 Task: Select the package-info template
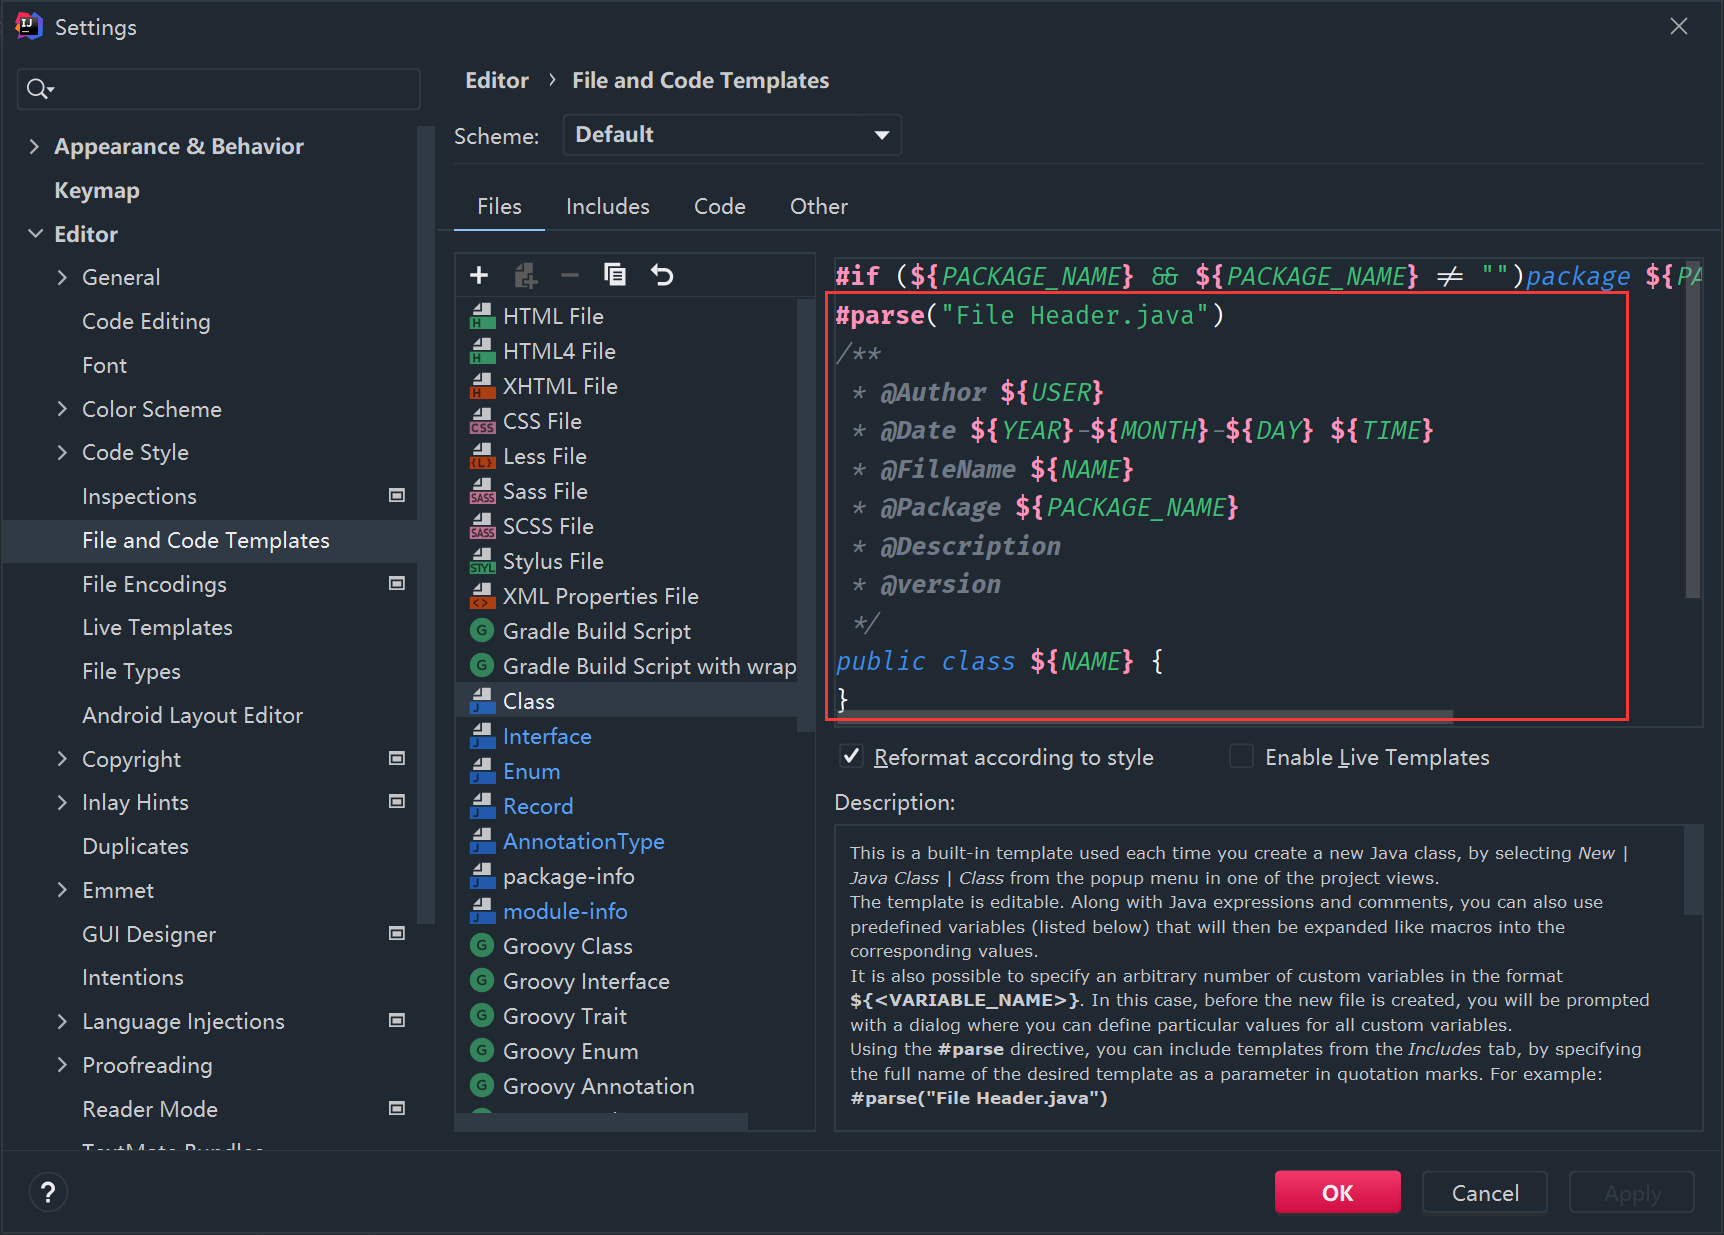click(x=569, y=876)
